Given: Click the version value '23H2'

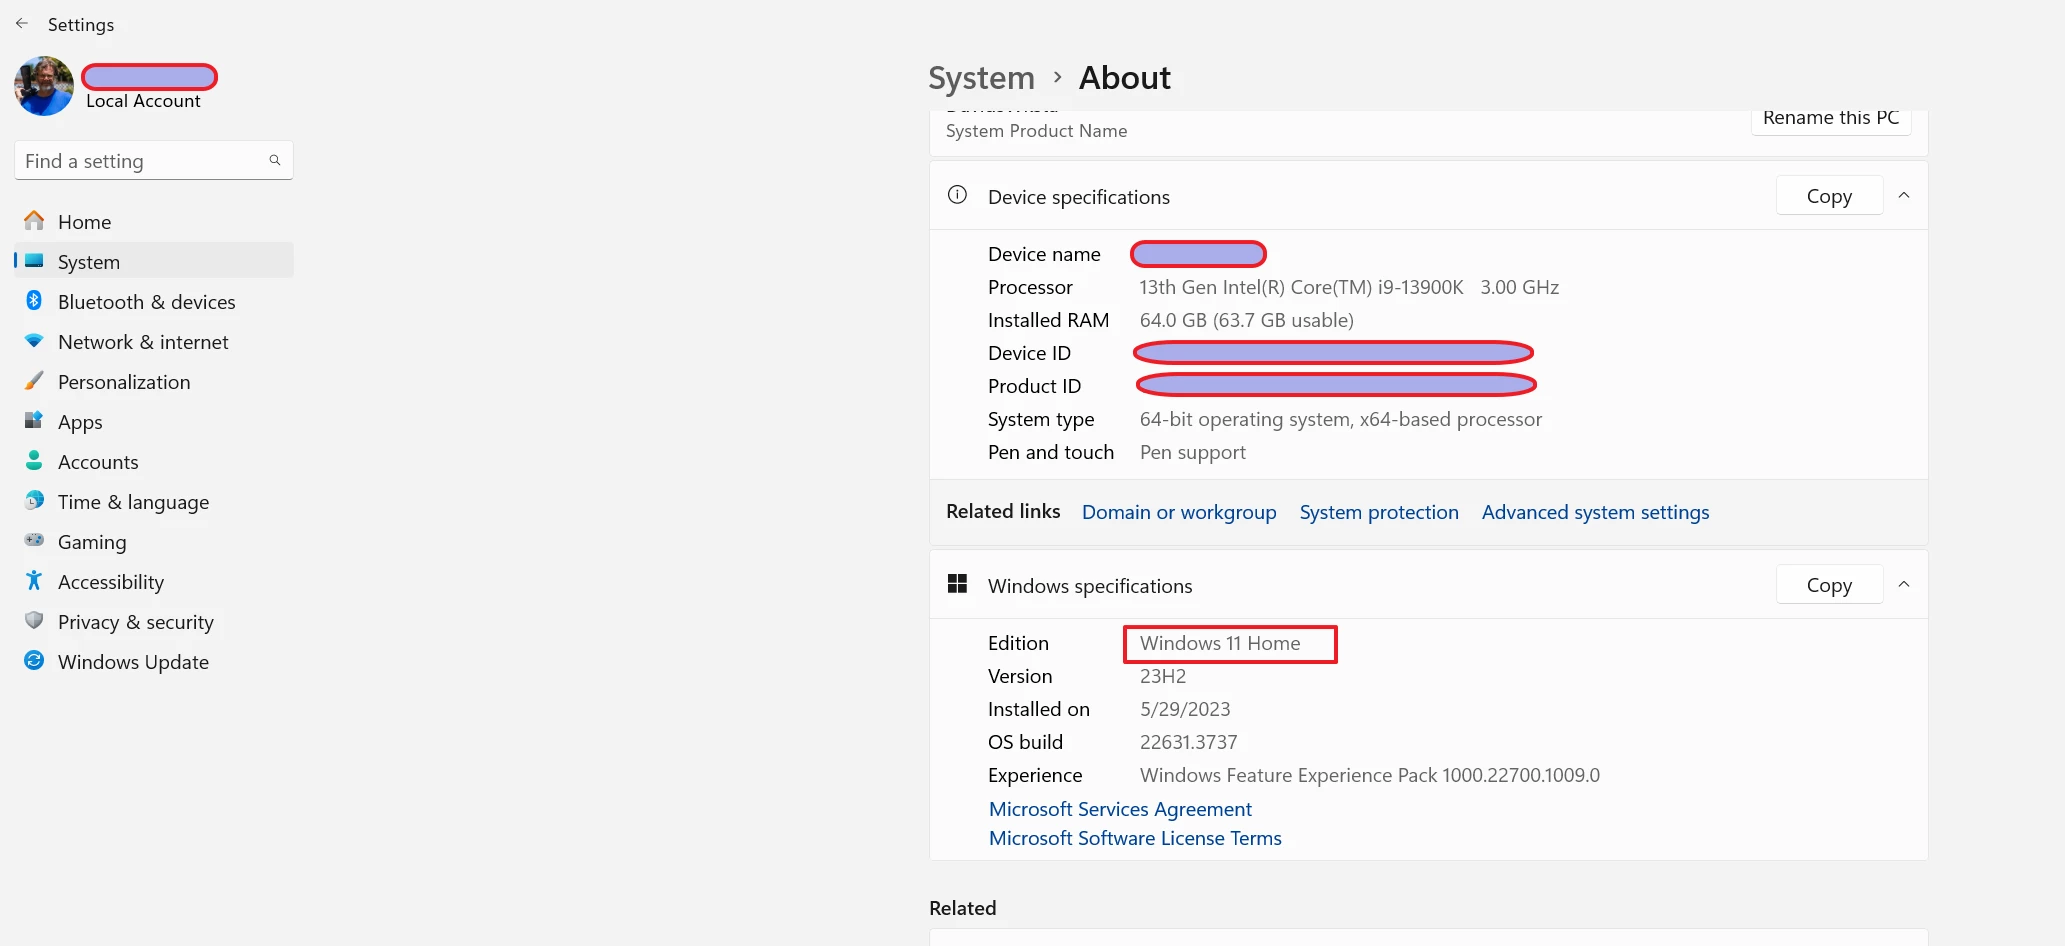Looking at the screenshot, I should (x=1163, y=676).
